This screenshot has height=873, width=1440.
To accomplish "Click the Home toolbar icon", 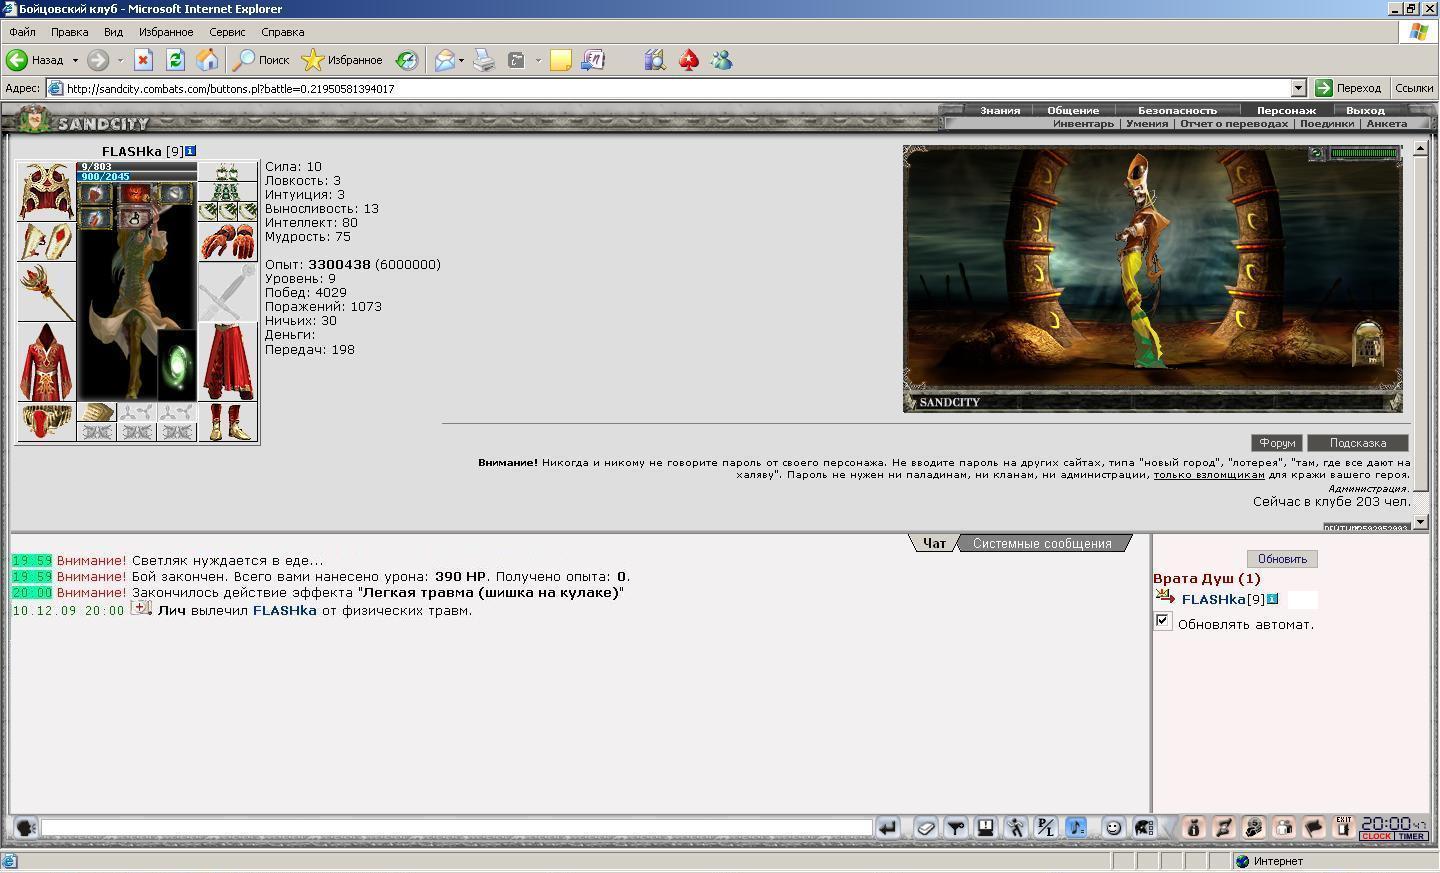I will (x=207, y=60).
